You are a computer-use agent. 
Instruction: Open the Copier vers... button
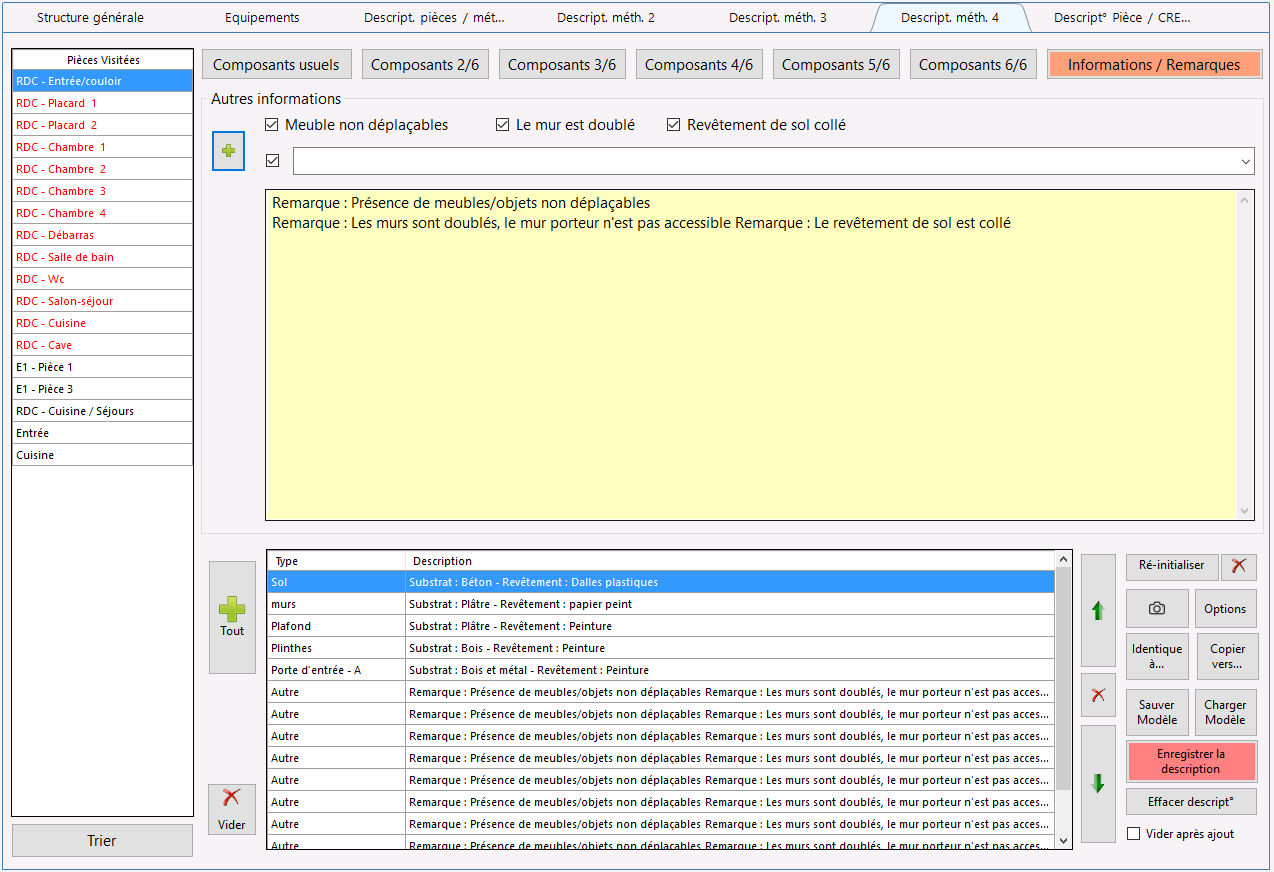(1227, 656)
